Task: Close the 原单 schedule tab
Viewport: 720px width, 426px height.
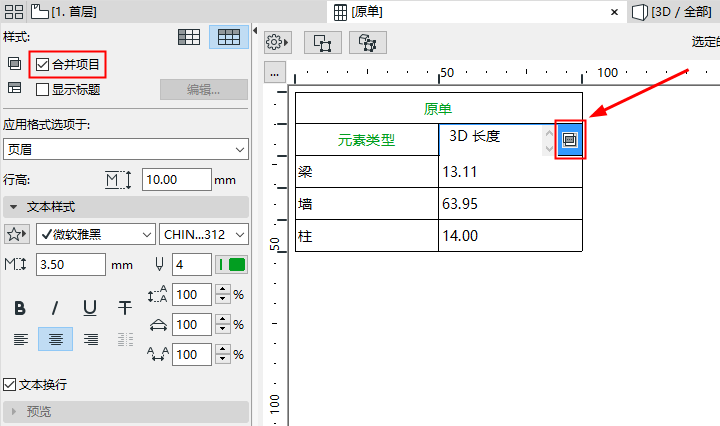Action: [614, 12]
